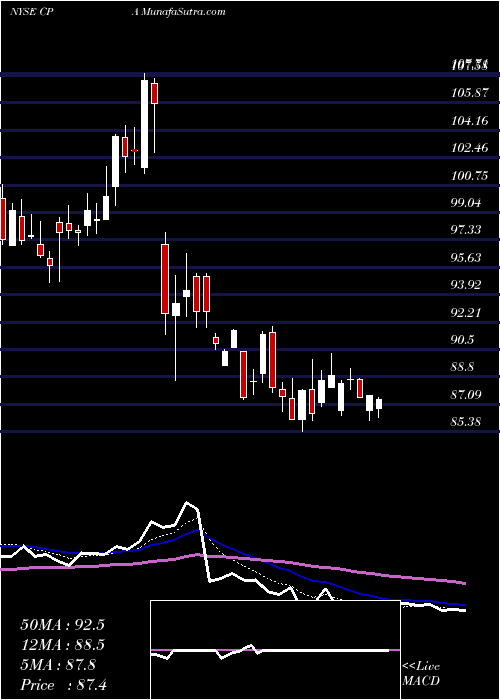Select the 99.04 price axis label

(467, 203)
